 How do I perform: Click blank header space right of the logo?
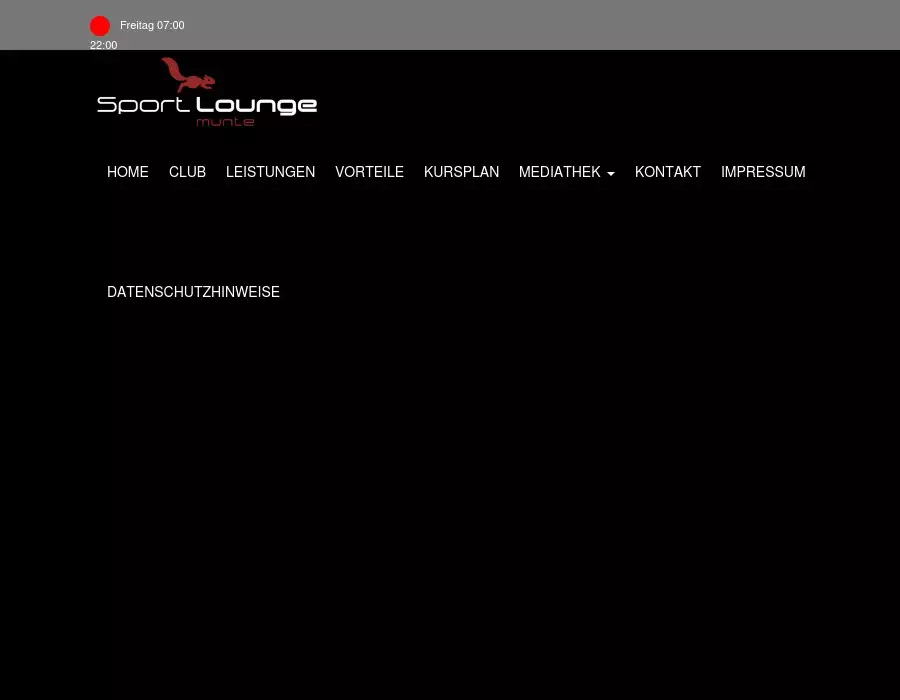(600, 95)
